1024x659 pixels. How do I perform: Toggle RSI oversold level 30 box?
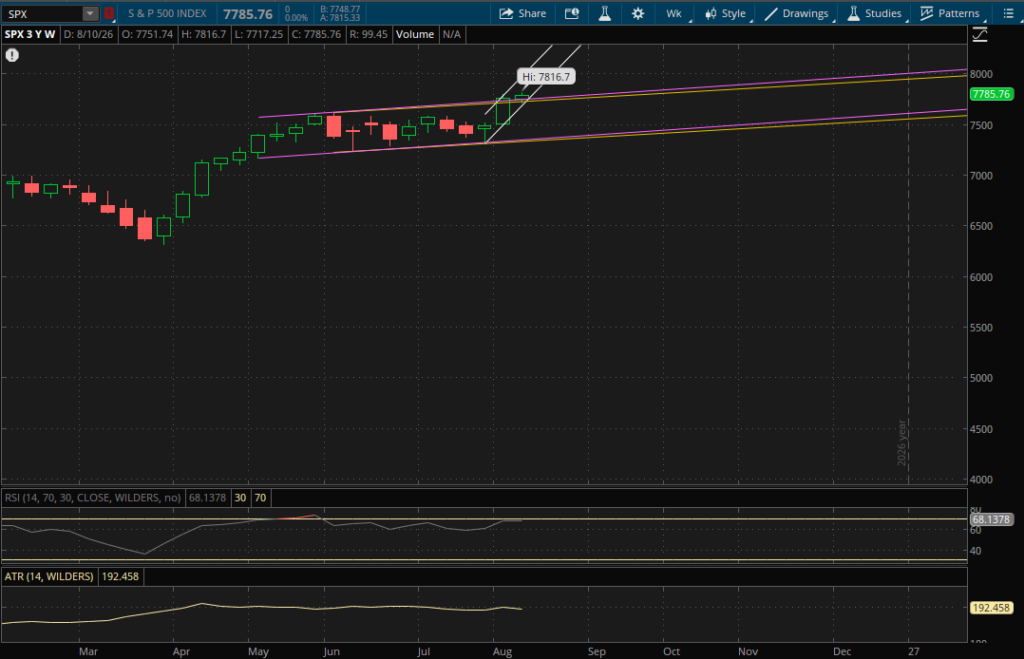coord(240,498)
